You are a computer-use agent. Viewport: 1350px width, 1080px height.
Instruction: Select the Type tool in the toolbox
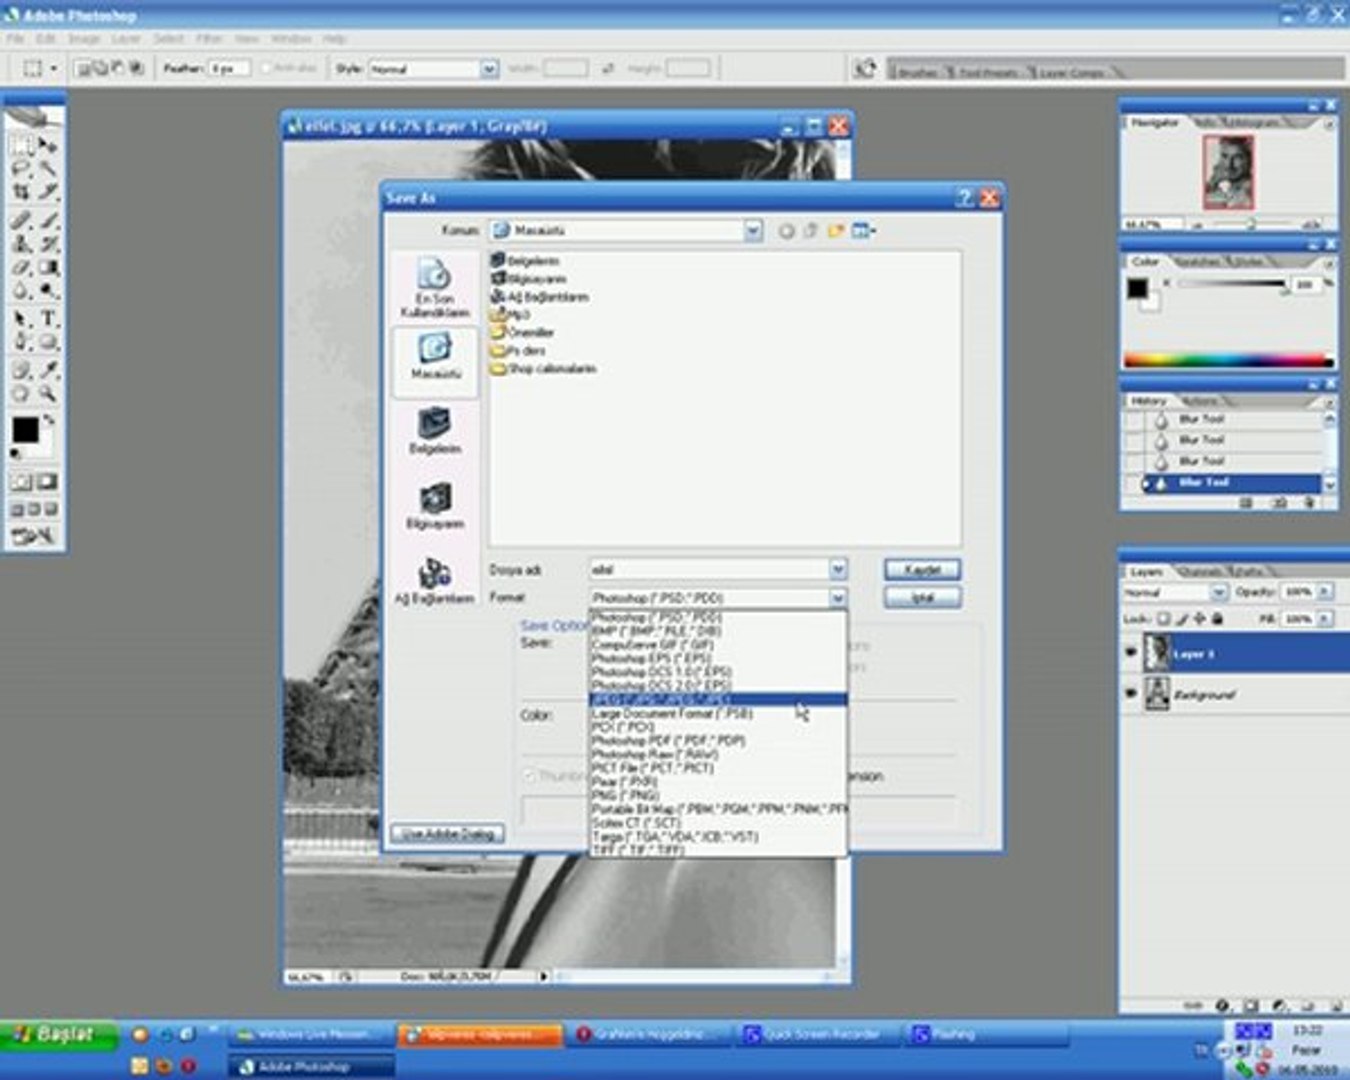coord(47,319)
